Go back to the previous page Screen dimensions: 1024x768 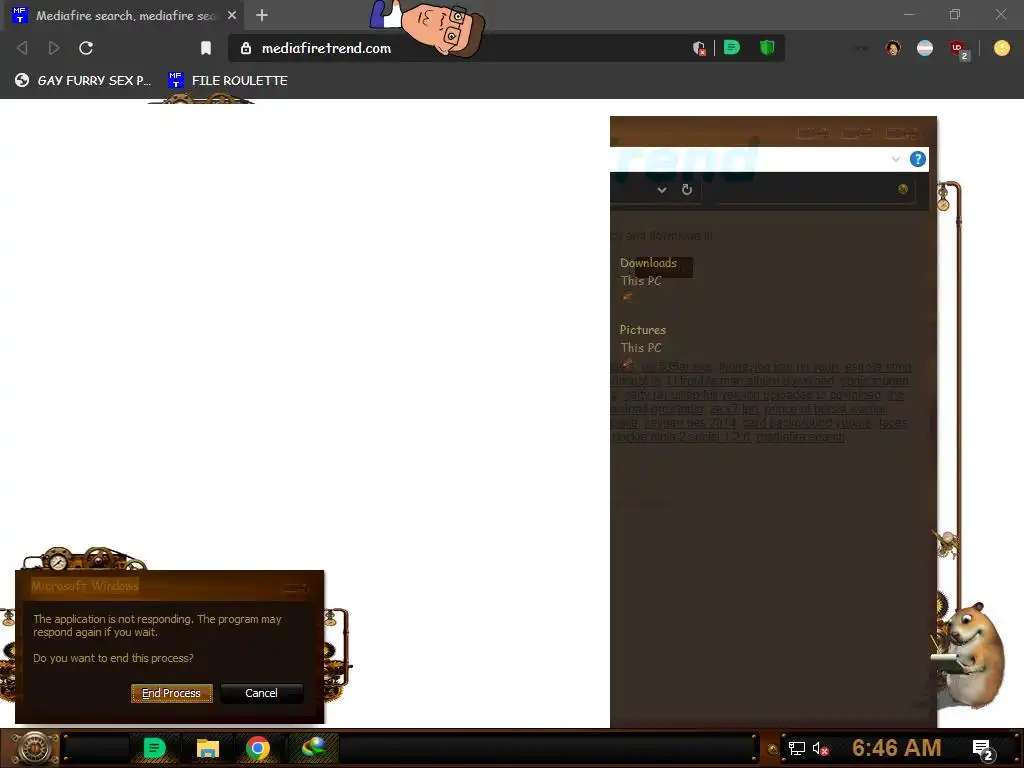click(22, 48)
